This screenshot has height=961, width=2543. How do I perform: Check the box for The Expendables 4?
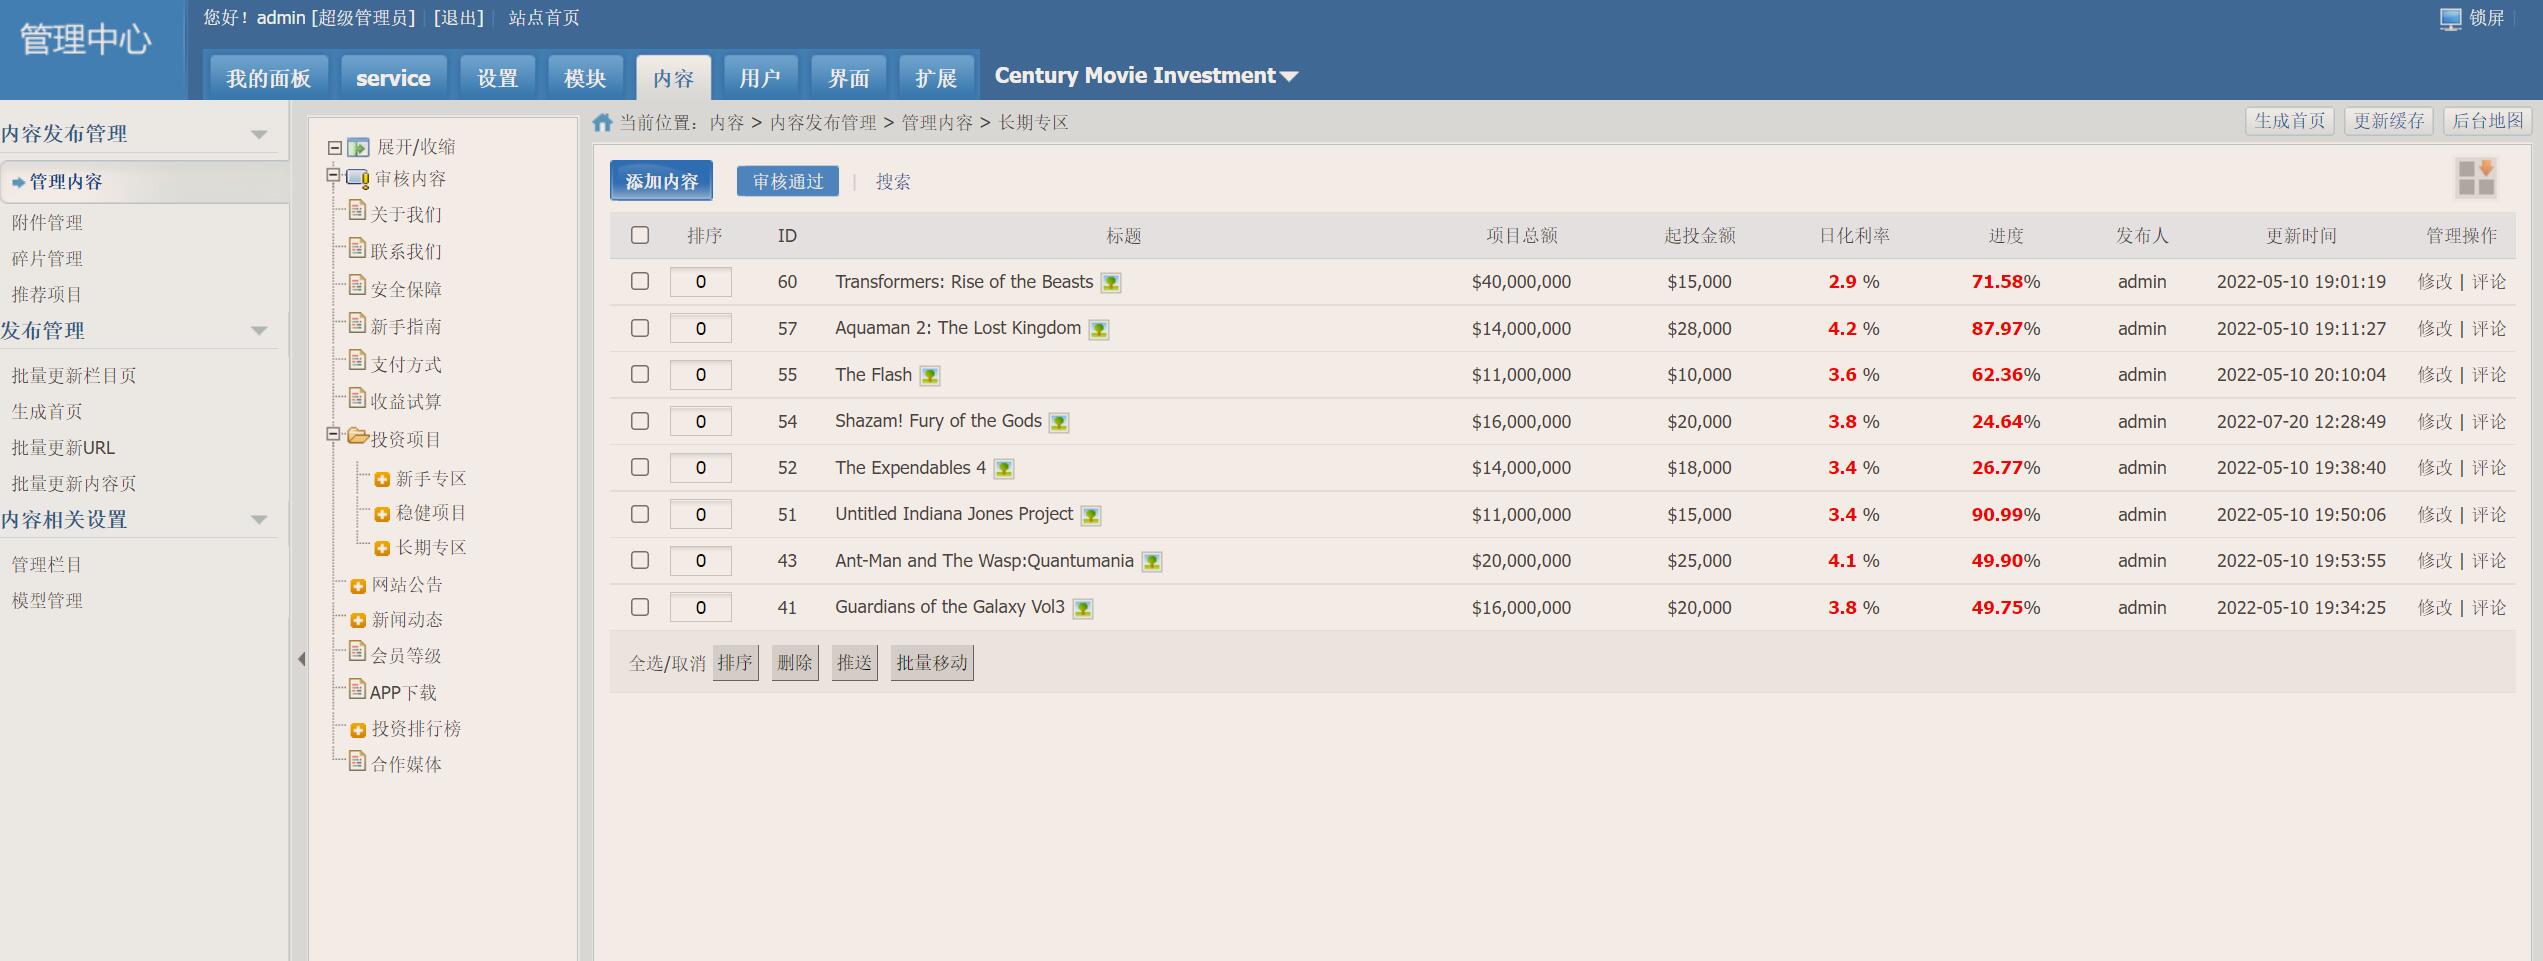(640, 467)
